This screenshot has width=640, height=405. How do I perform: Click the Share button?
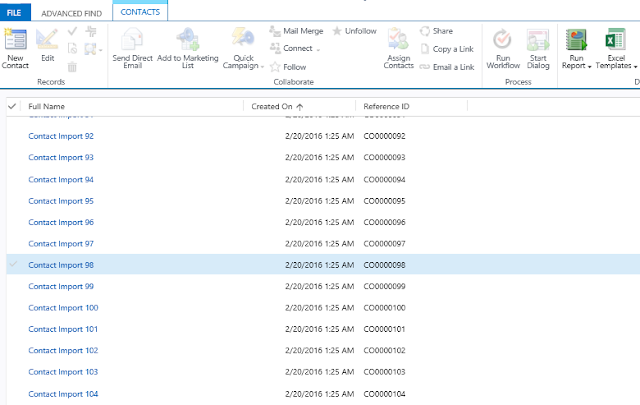point(436,31)
